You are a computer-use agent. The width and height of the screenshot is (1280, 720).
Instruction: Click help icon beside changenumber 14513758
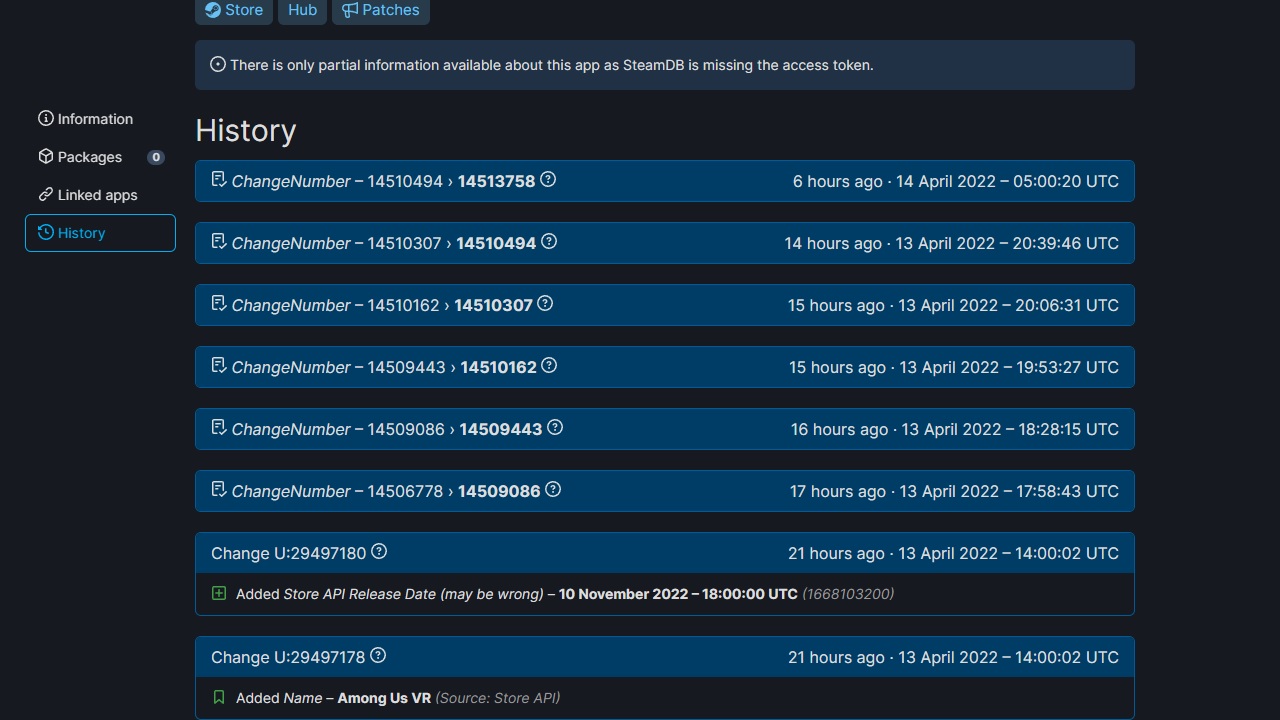pos(548,180)
